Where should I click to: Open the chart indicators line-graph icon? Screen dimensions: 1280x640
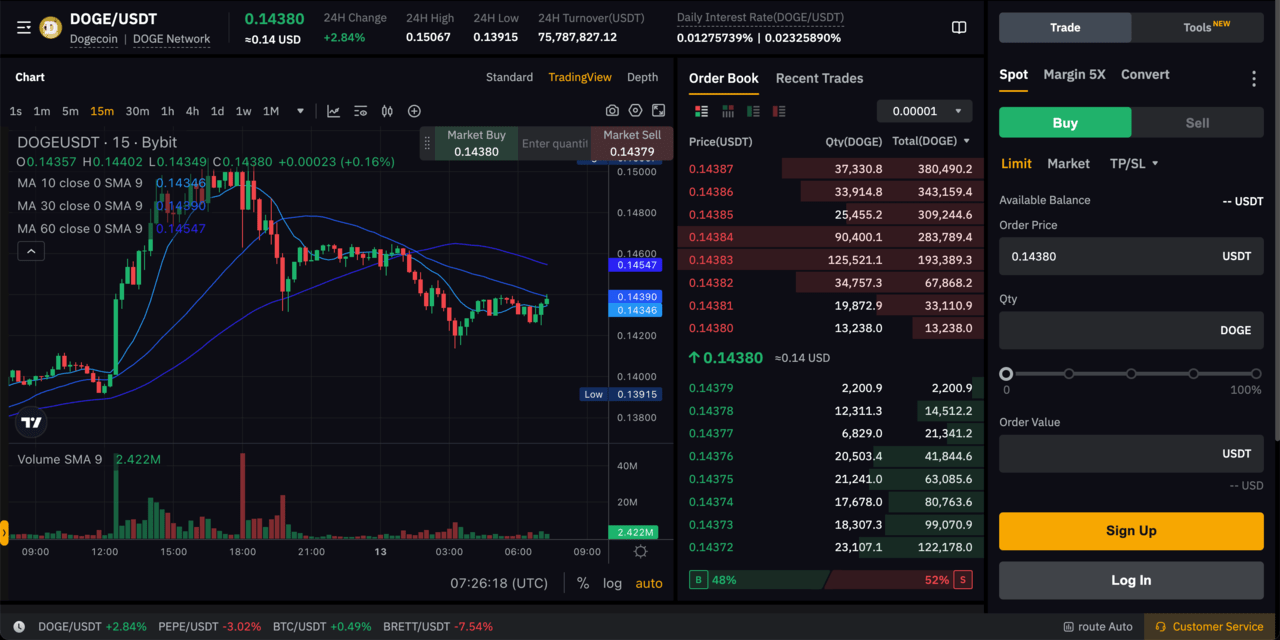(333, 111)
